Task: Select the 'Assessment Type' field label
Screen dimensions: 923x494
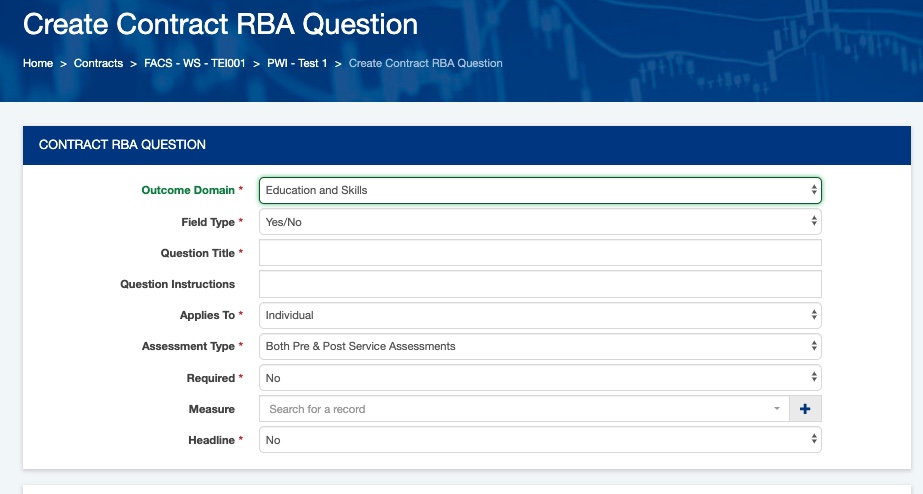Action: [x=188, y=346]
